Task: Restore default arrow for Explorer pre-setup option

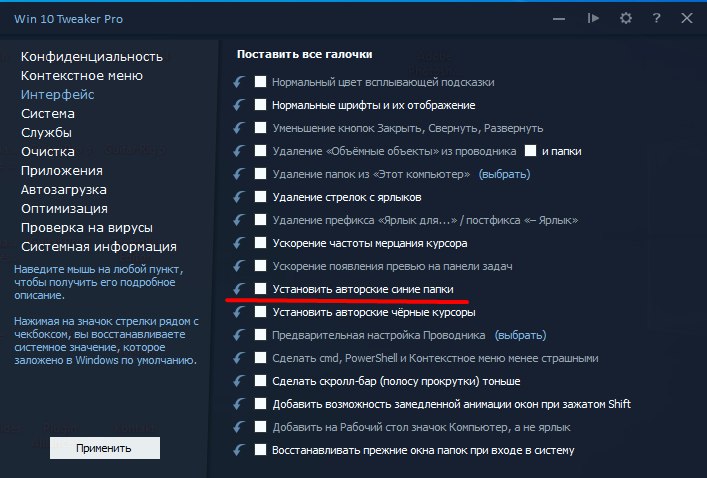Action: click(239, 335)
